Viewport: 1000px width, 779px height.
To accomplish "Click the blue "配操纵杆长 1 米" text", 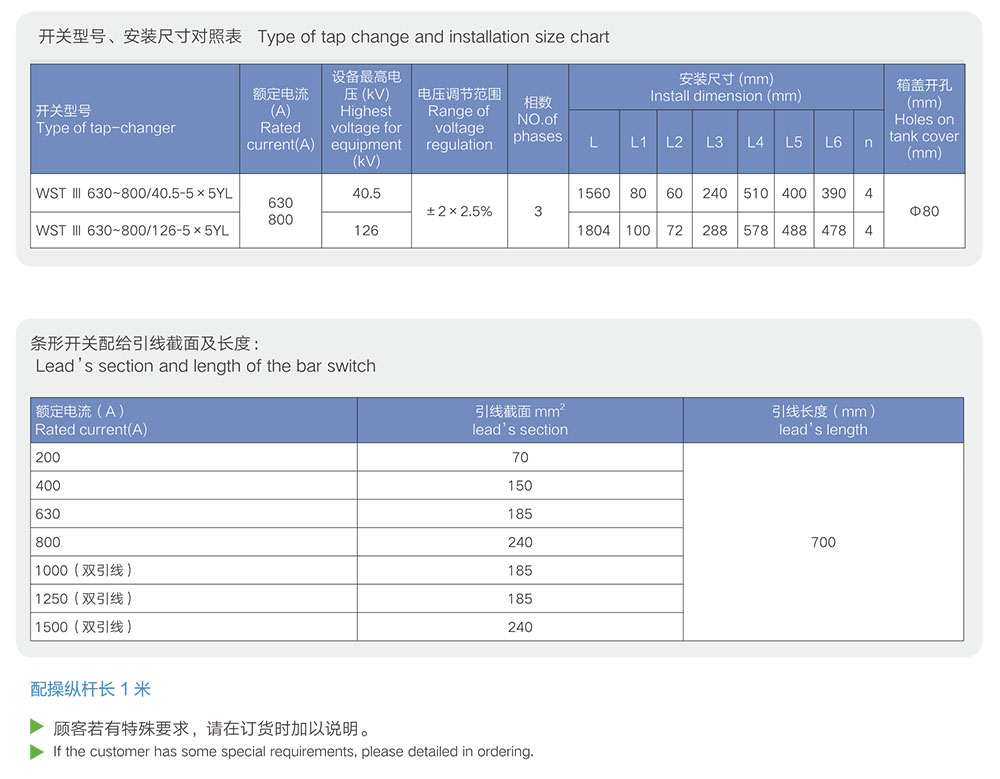I will [91, 689].
